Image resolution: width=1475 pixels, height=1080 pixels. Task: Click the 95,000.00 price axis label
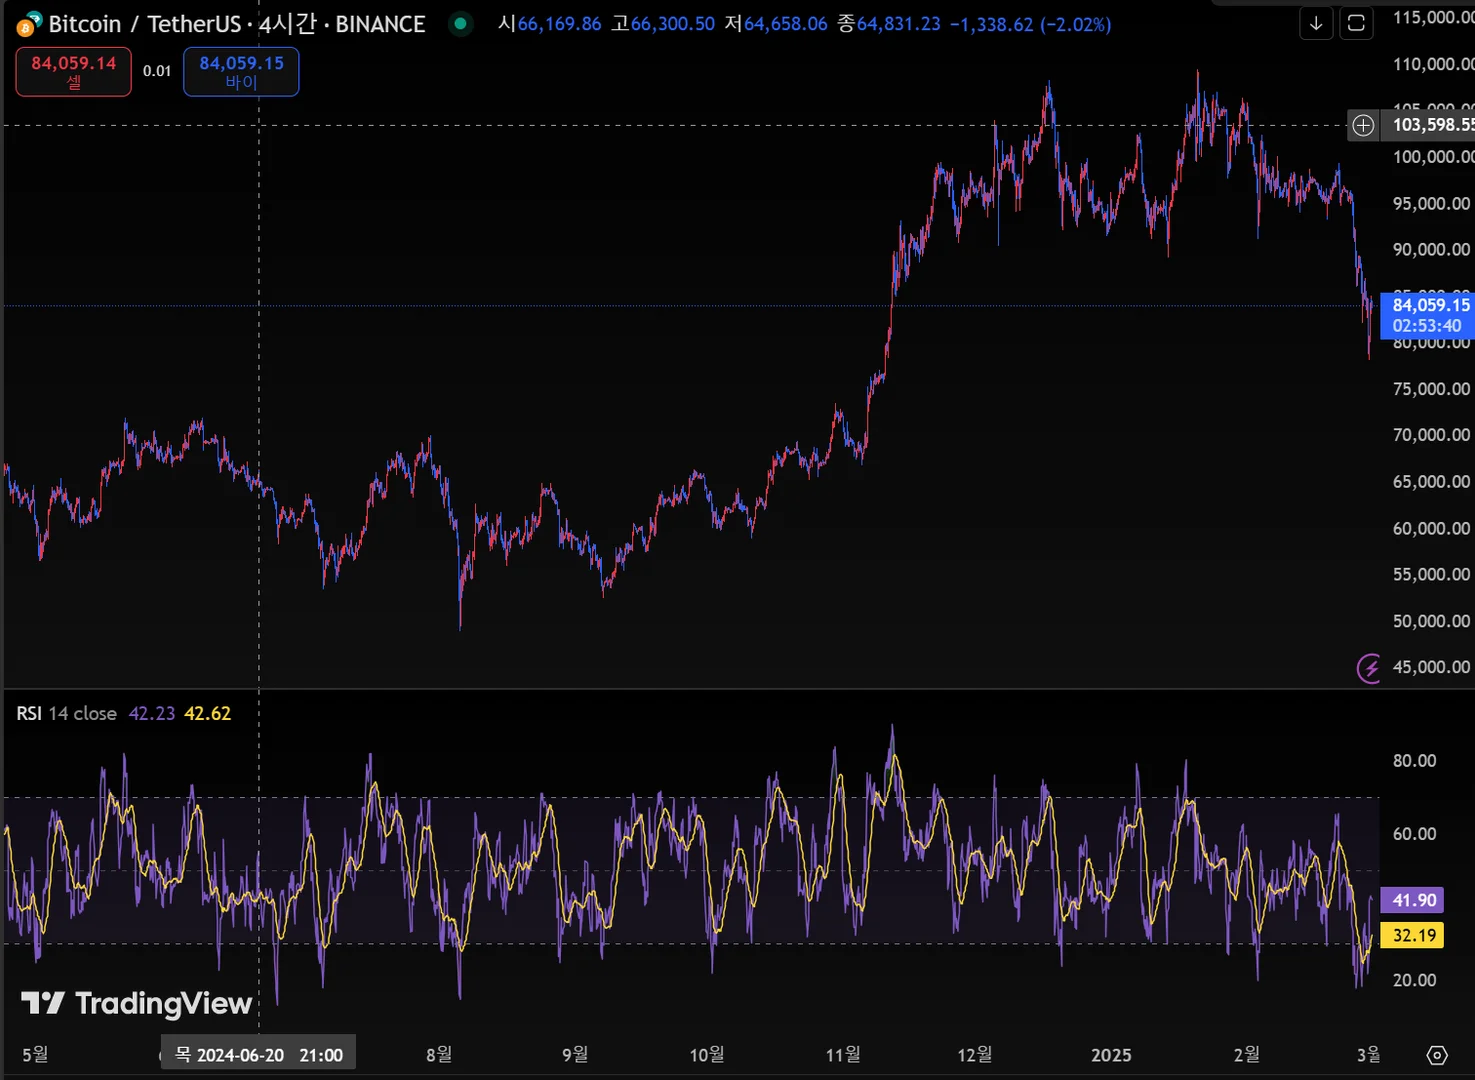tap(1432, 203)
